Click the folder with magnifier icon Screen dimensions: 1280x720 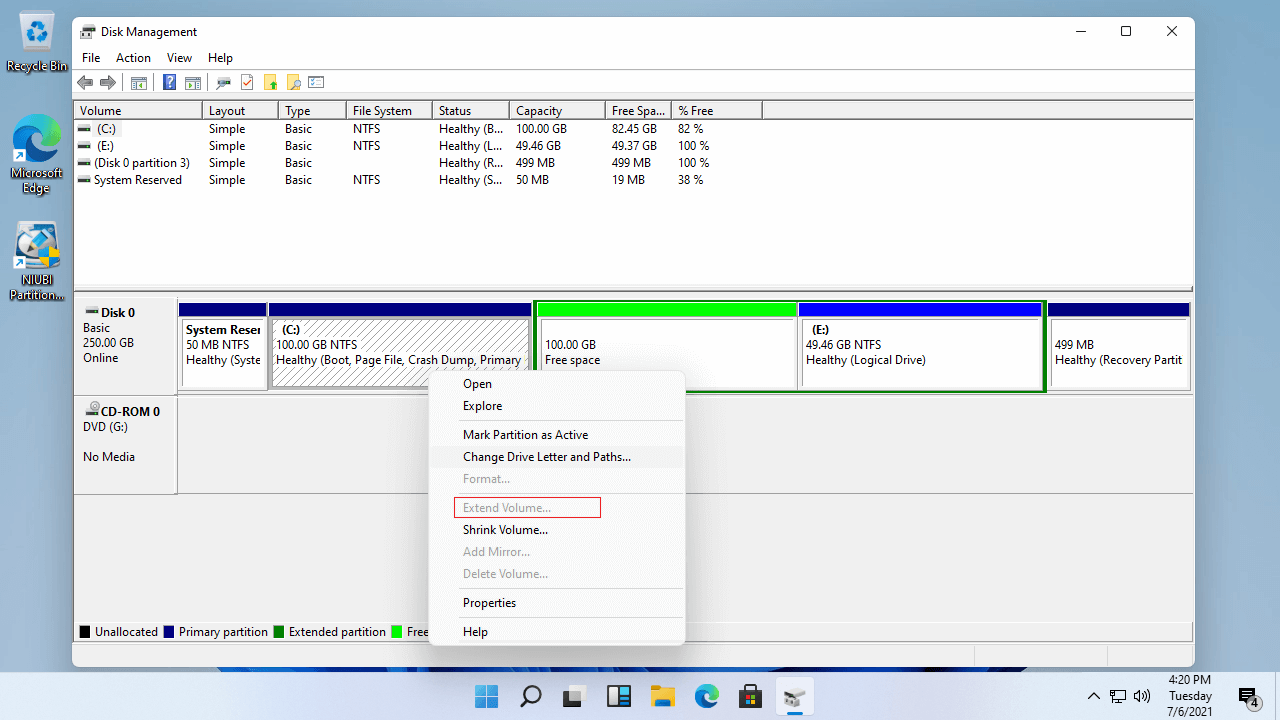click(x=293, y=83)
